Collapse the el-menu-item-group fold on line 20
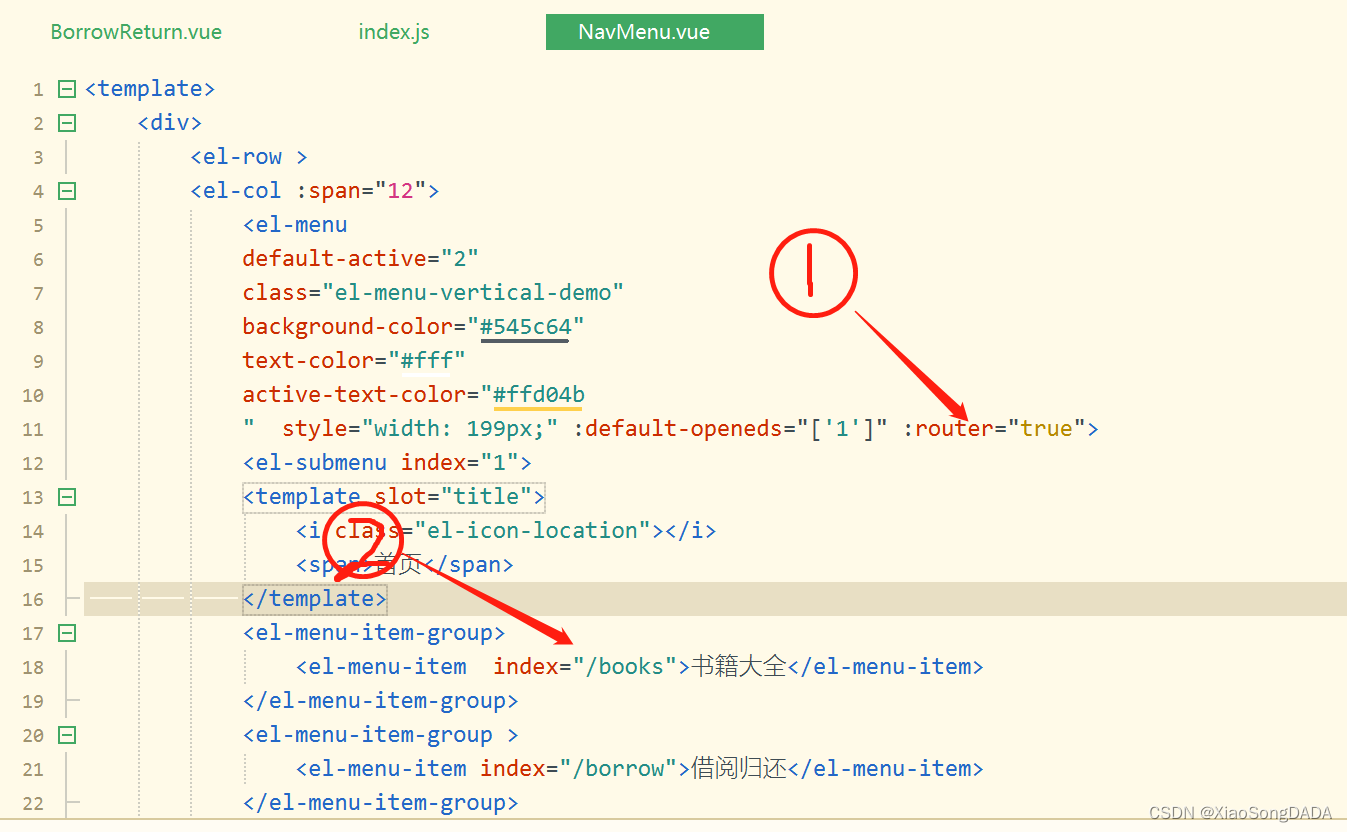Image resolution: width=1347 pixels, height=832 pixels. [x=67, y=735]
